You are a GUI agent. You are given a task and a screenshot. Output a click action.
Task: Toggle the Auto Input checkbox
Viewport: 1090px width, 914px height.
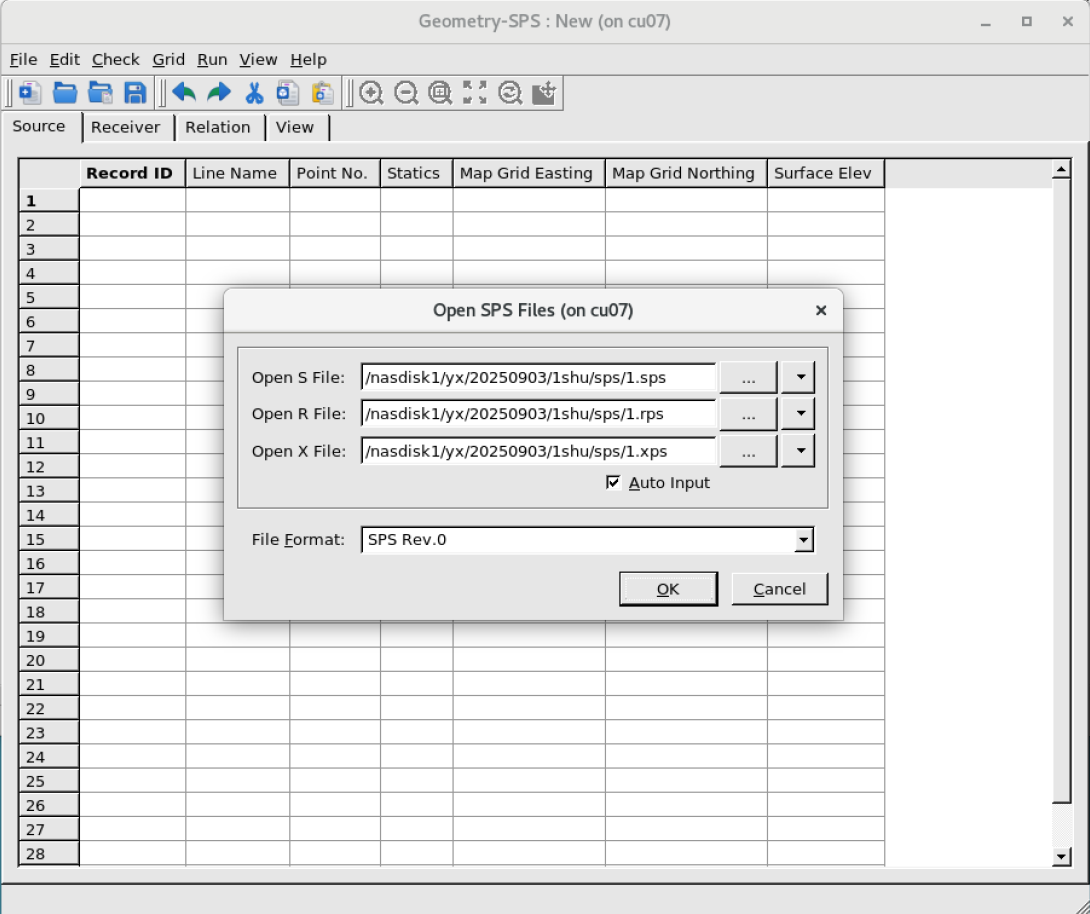(614, 483)
